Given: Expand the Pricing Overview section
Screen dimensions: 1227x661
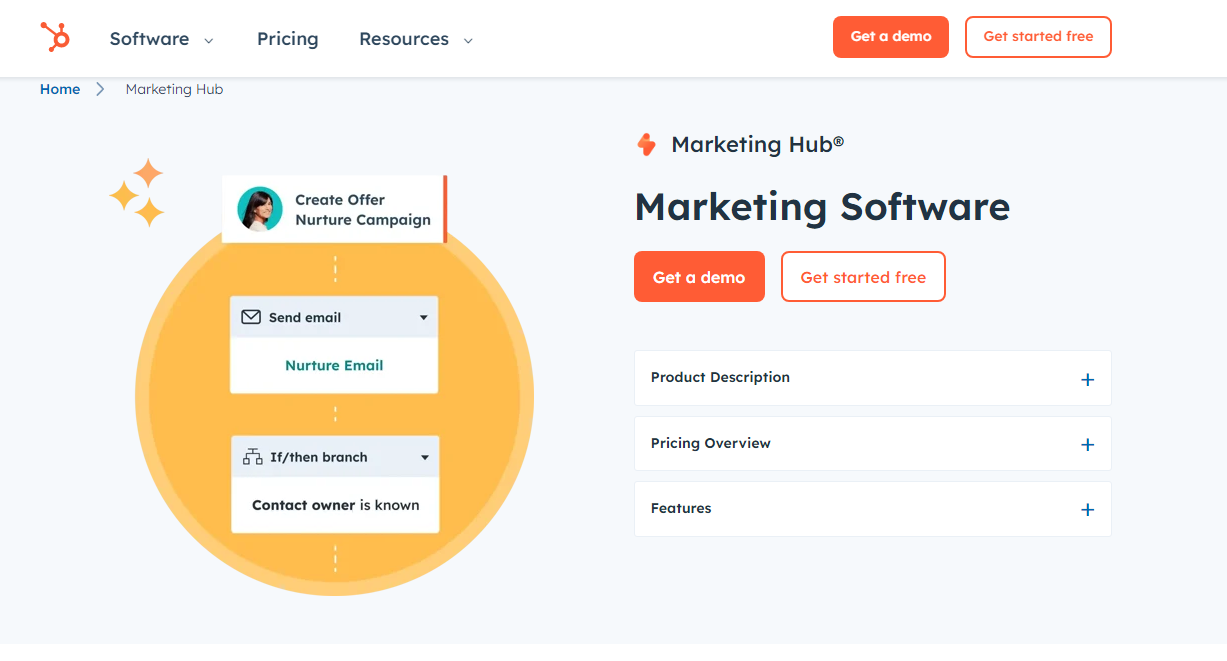Looking at the screenshot, I should click(x=873, y=443).
